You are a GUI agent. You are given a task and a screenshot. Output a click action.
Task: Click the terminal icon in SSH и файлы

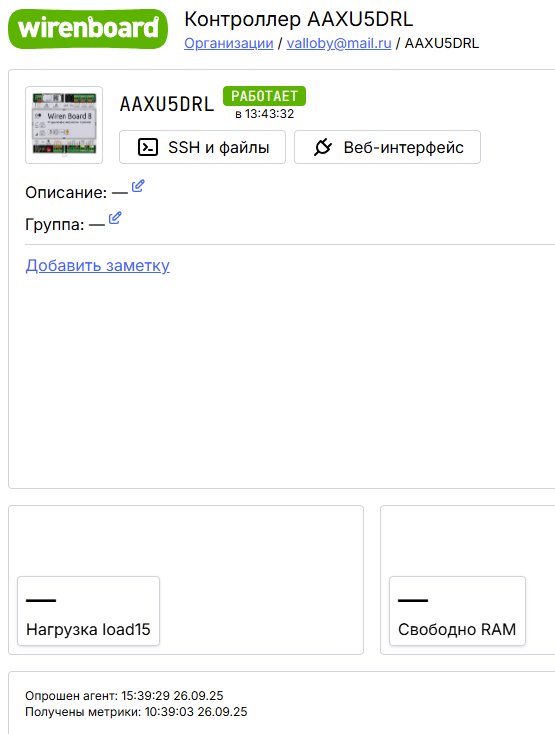(x=148, y=147)
